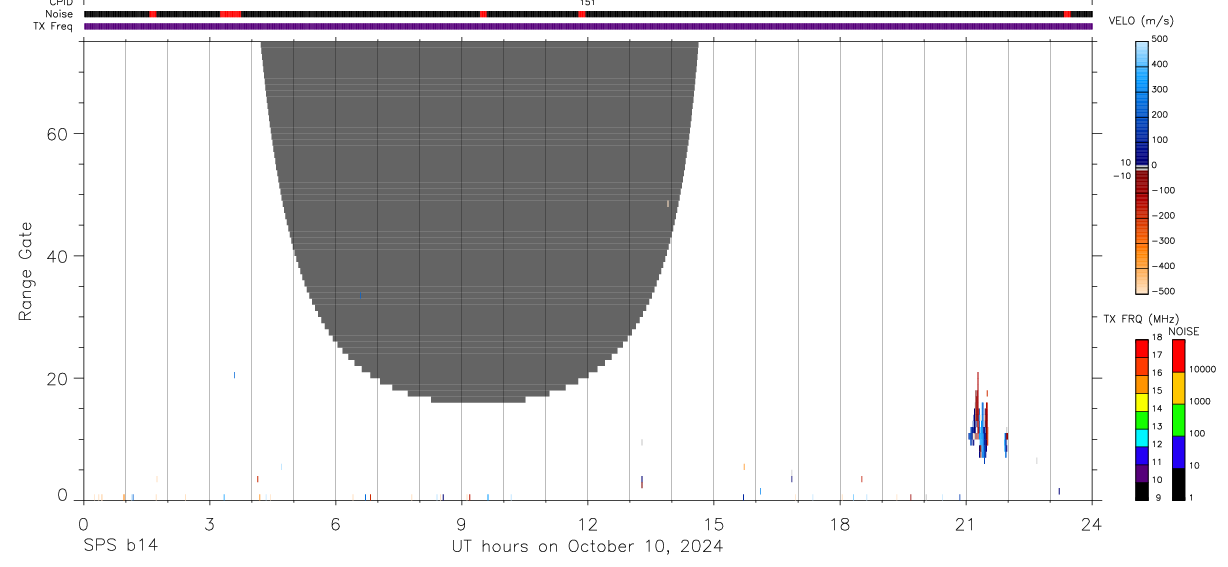Click TX FRQ legend value 13
Viewport: 1228px width, 567px height.
point(1156,426)
